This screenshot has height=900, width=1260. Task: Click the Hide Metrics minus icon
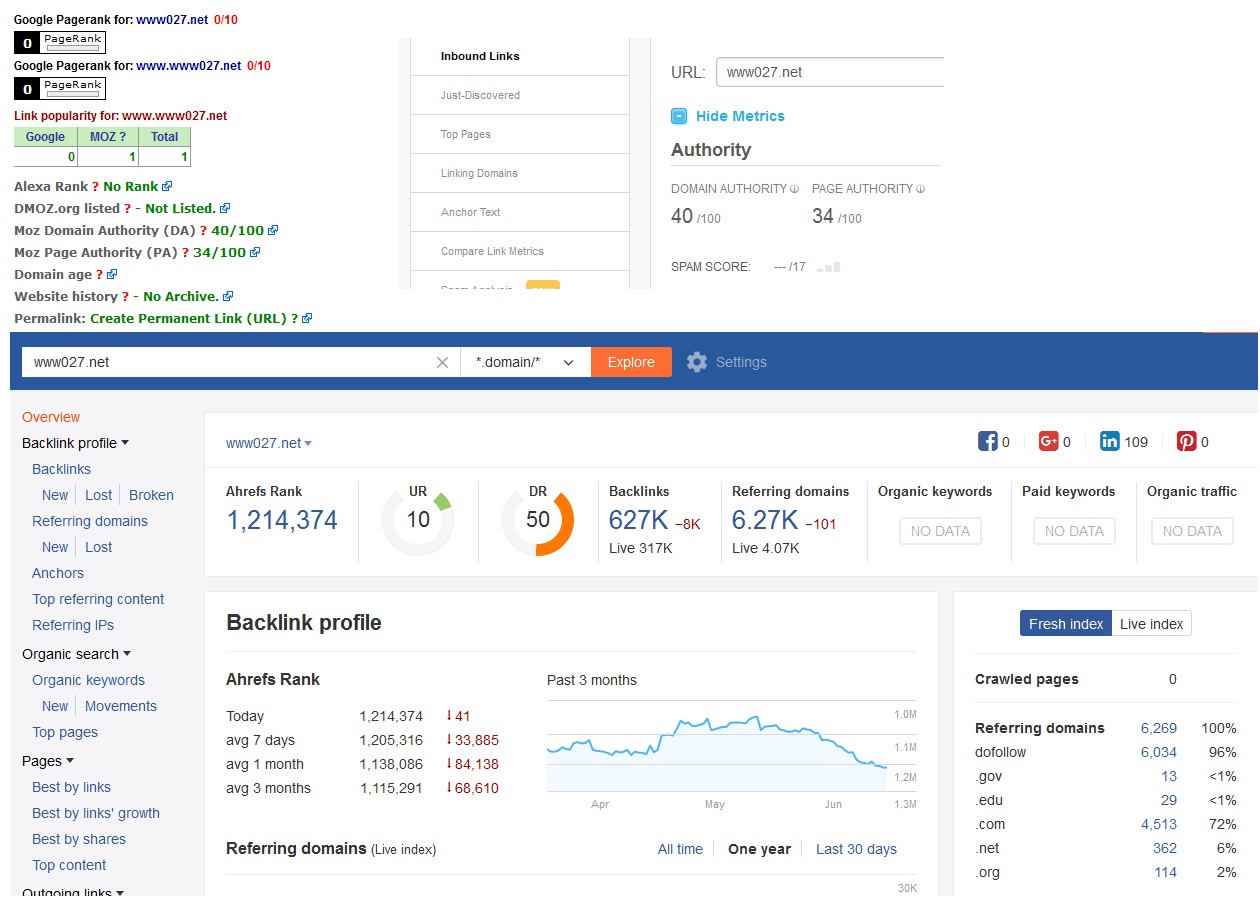click(x=679, y=116)
